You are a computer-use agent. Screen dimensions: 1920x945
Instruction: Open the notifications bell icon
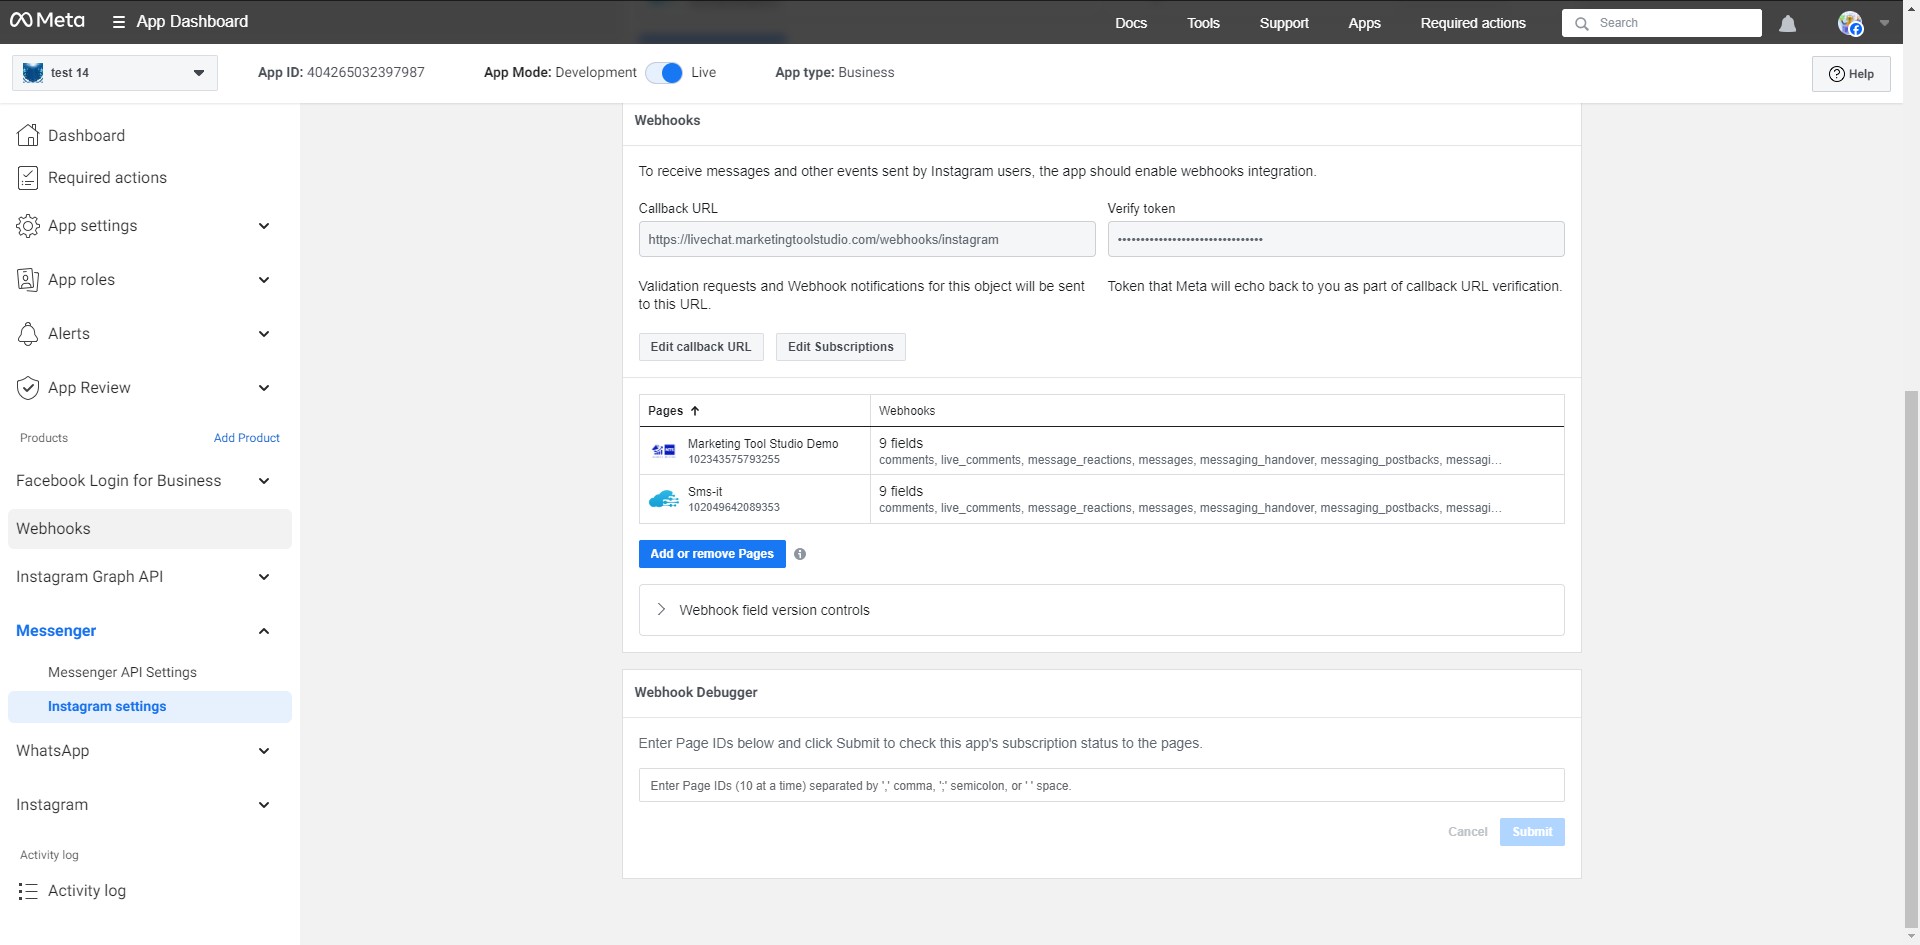coord(1787,23)
